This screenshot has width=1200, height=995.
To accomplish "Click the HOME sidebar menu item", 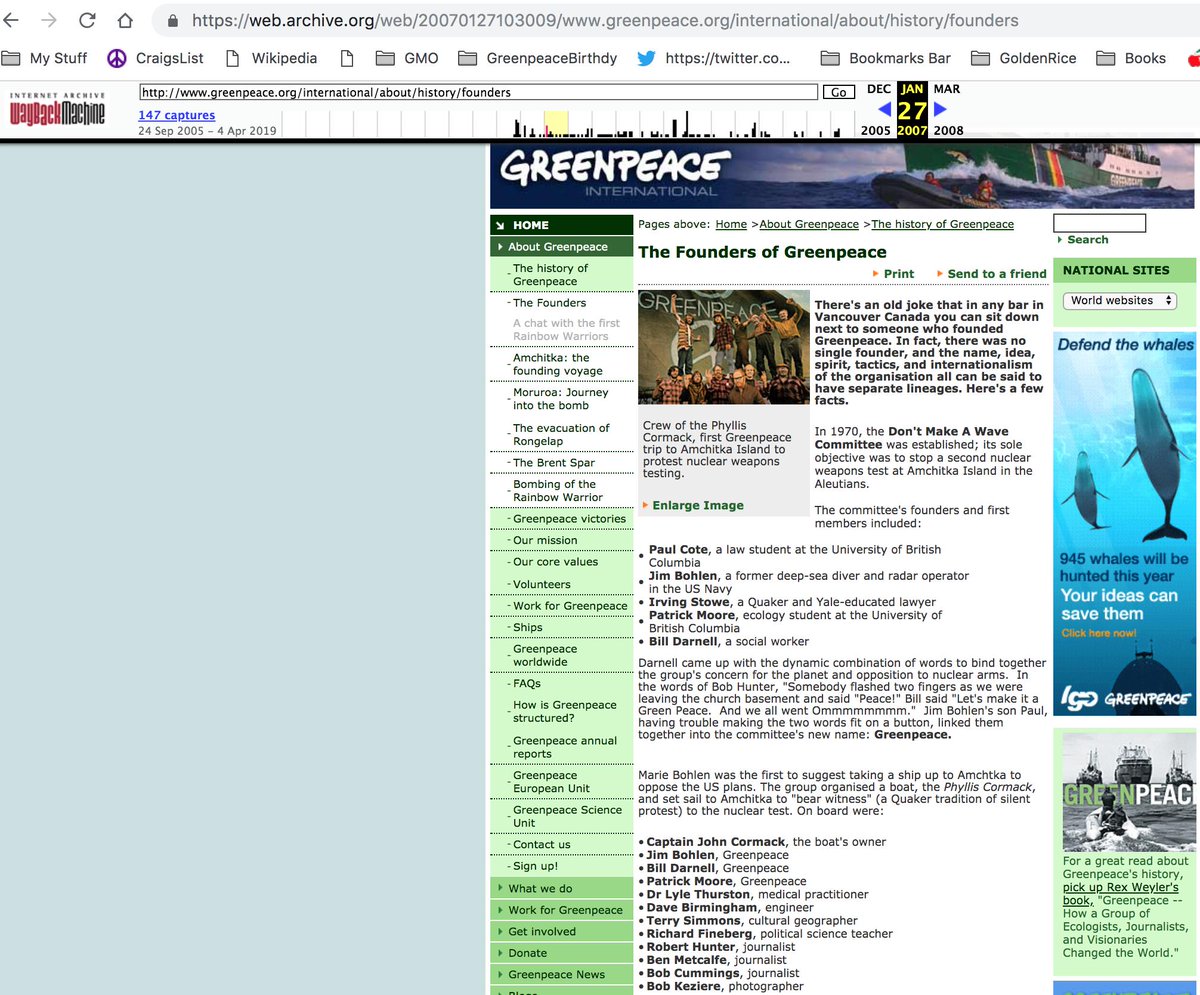I will (x=562, y=225).
